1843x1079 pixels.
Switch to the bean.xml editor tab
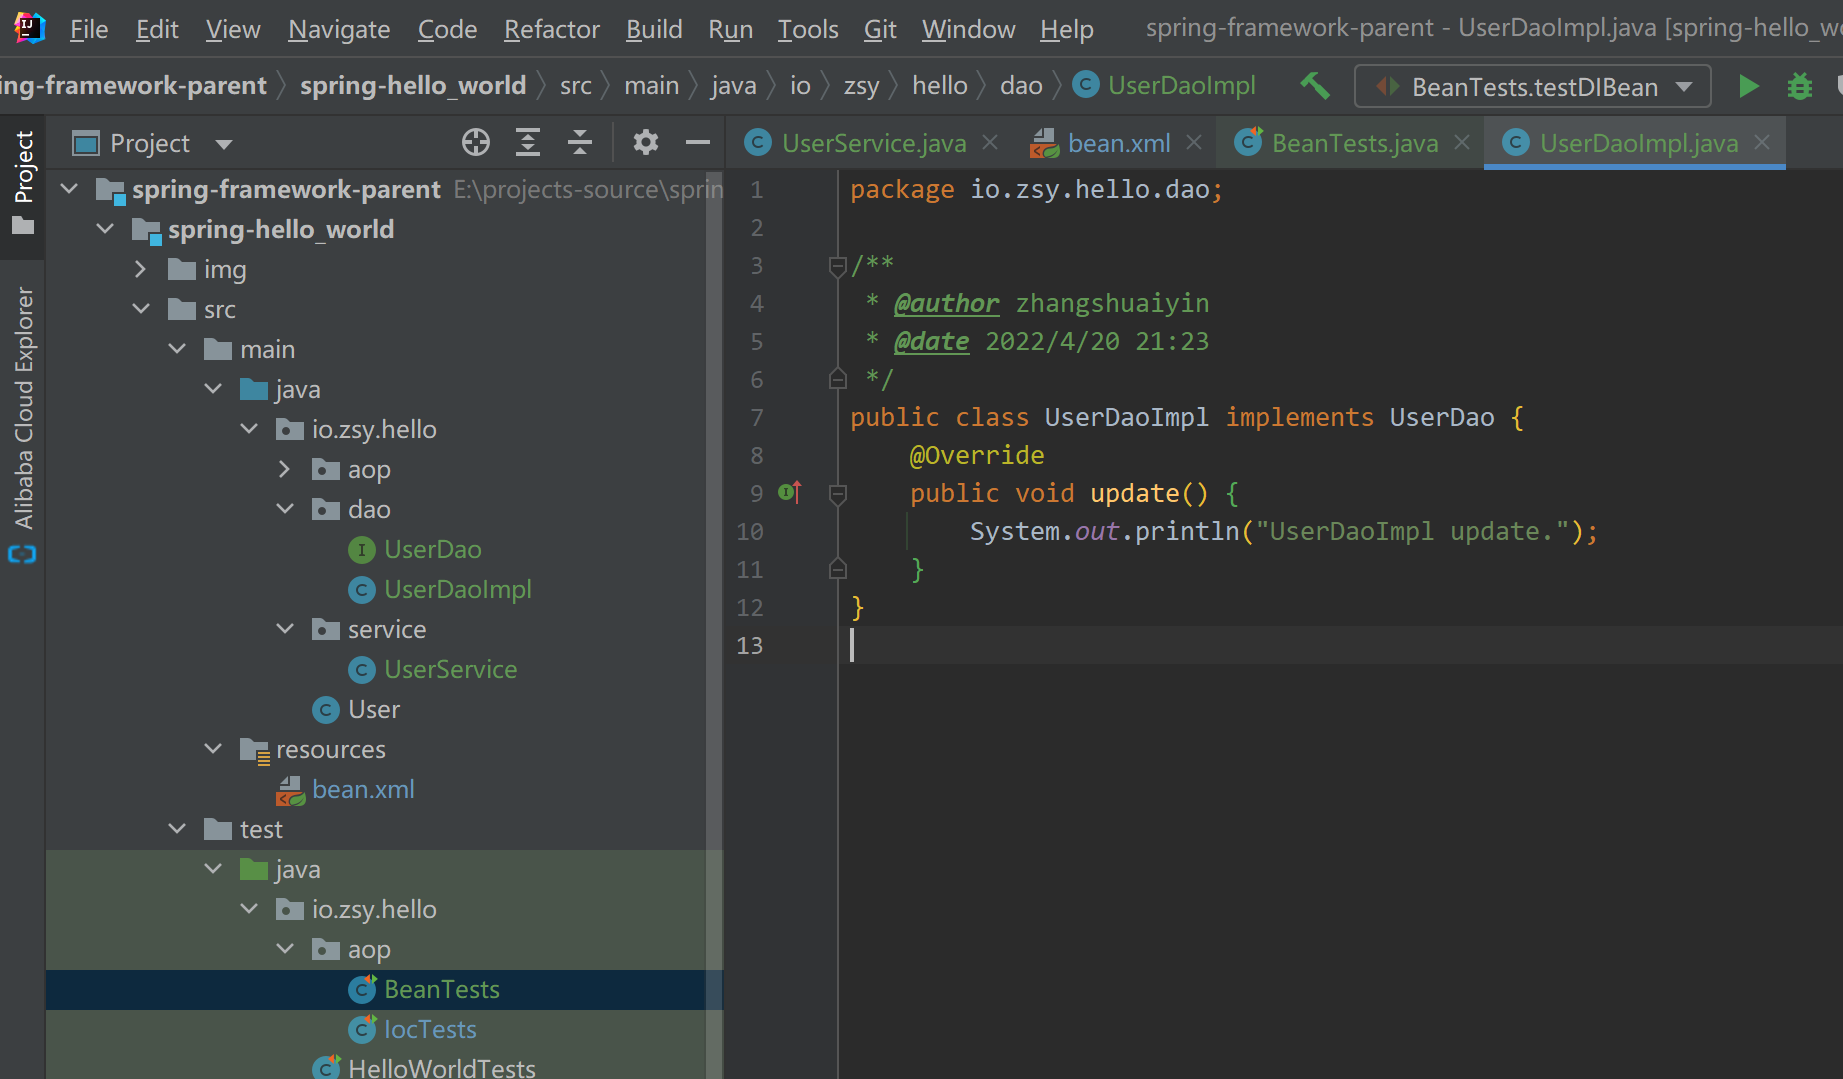point(1119,143)
